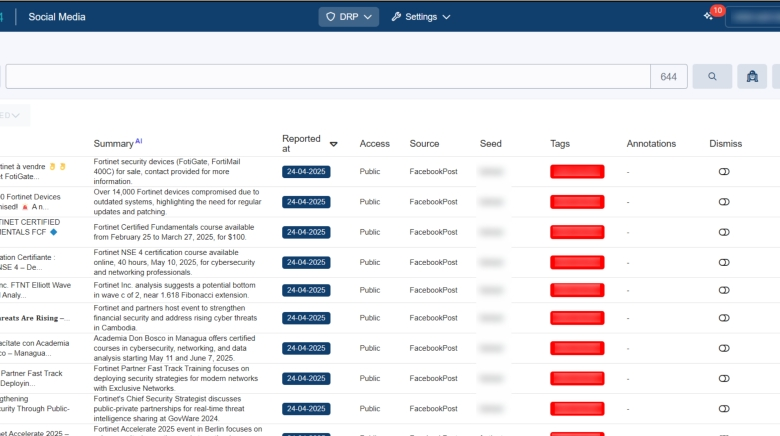Click inside the search input field
Image resolution: width=780 pixels, height=436 pixels.
[x=328, y=77]
